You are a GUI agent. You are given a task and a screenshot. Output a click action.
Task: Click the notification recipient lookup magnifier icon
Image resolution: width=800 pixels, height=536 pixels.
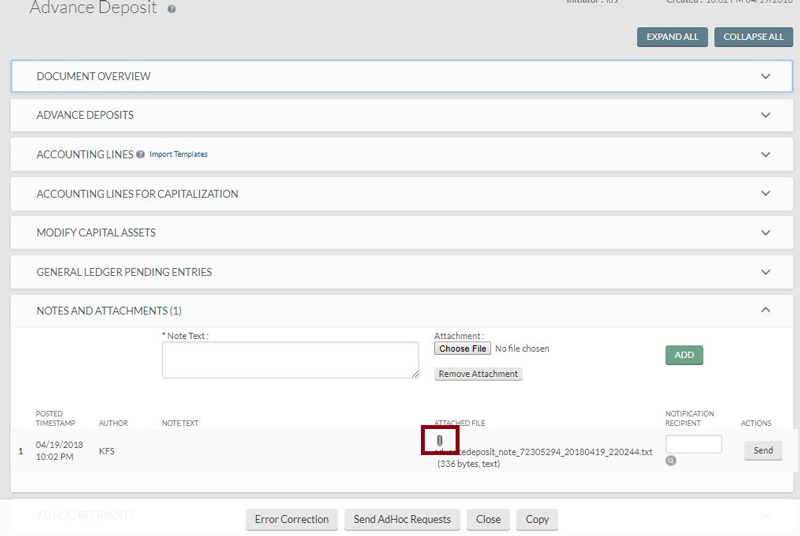coord(671,461)
